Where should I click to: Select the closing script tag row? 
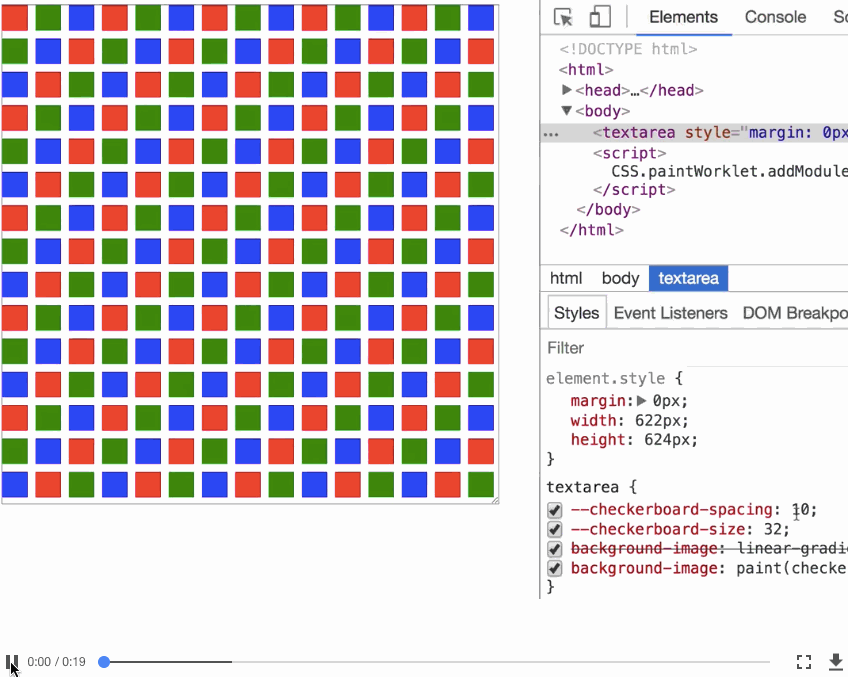pos(634,190)
